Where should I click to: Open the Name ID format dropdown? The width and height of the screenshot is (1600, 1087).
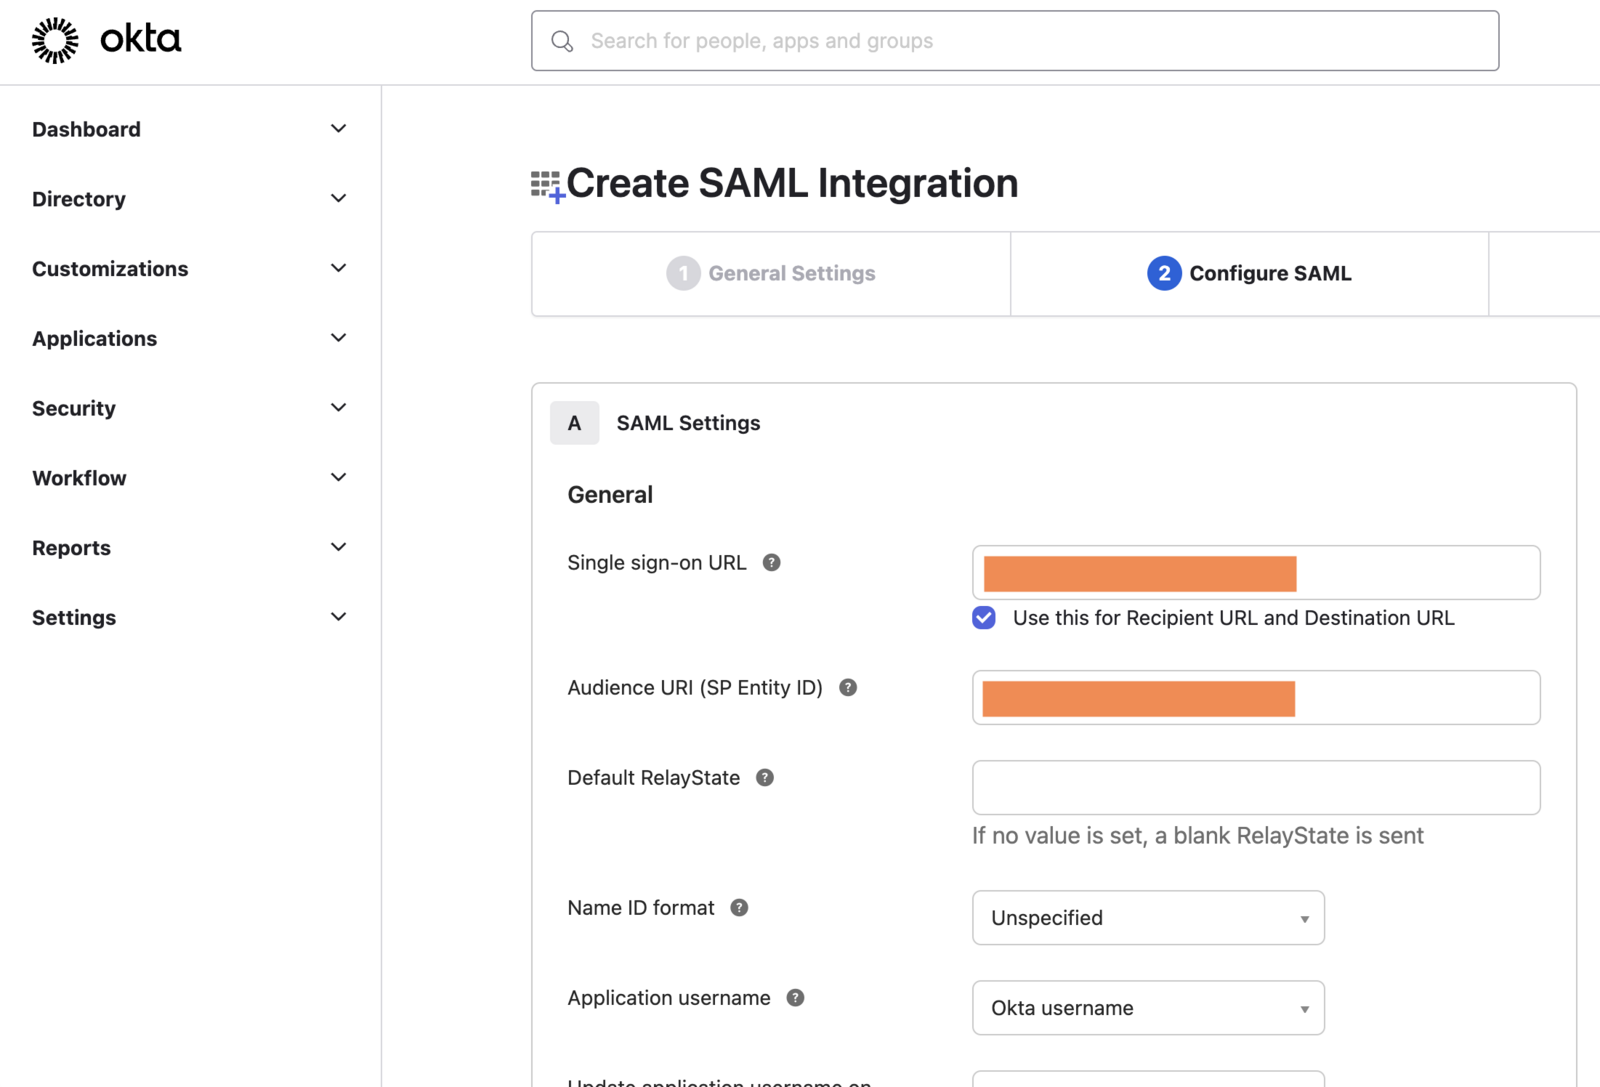coord(1148,918)
